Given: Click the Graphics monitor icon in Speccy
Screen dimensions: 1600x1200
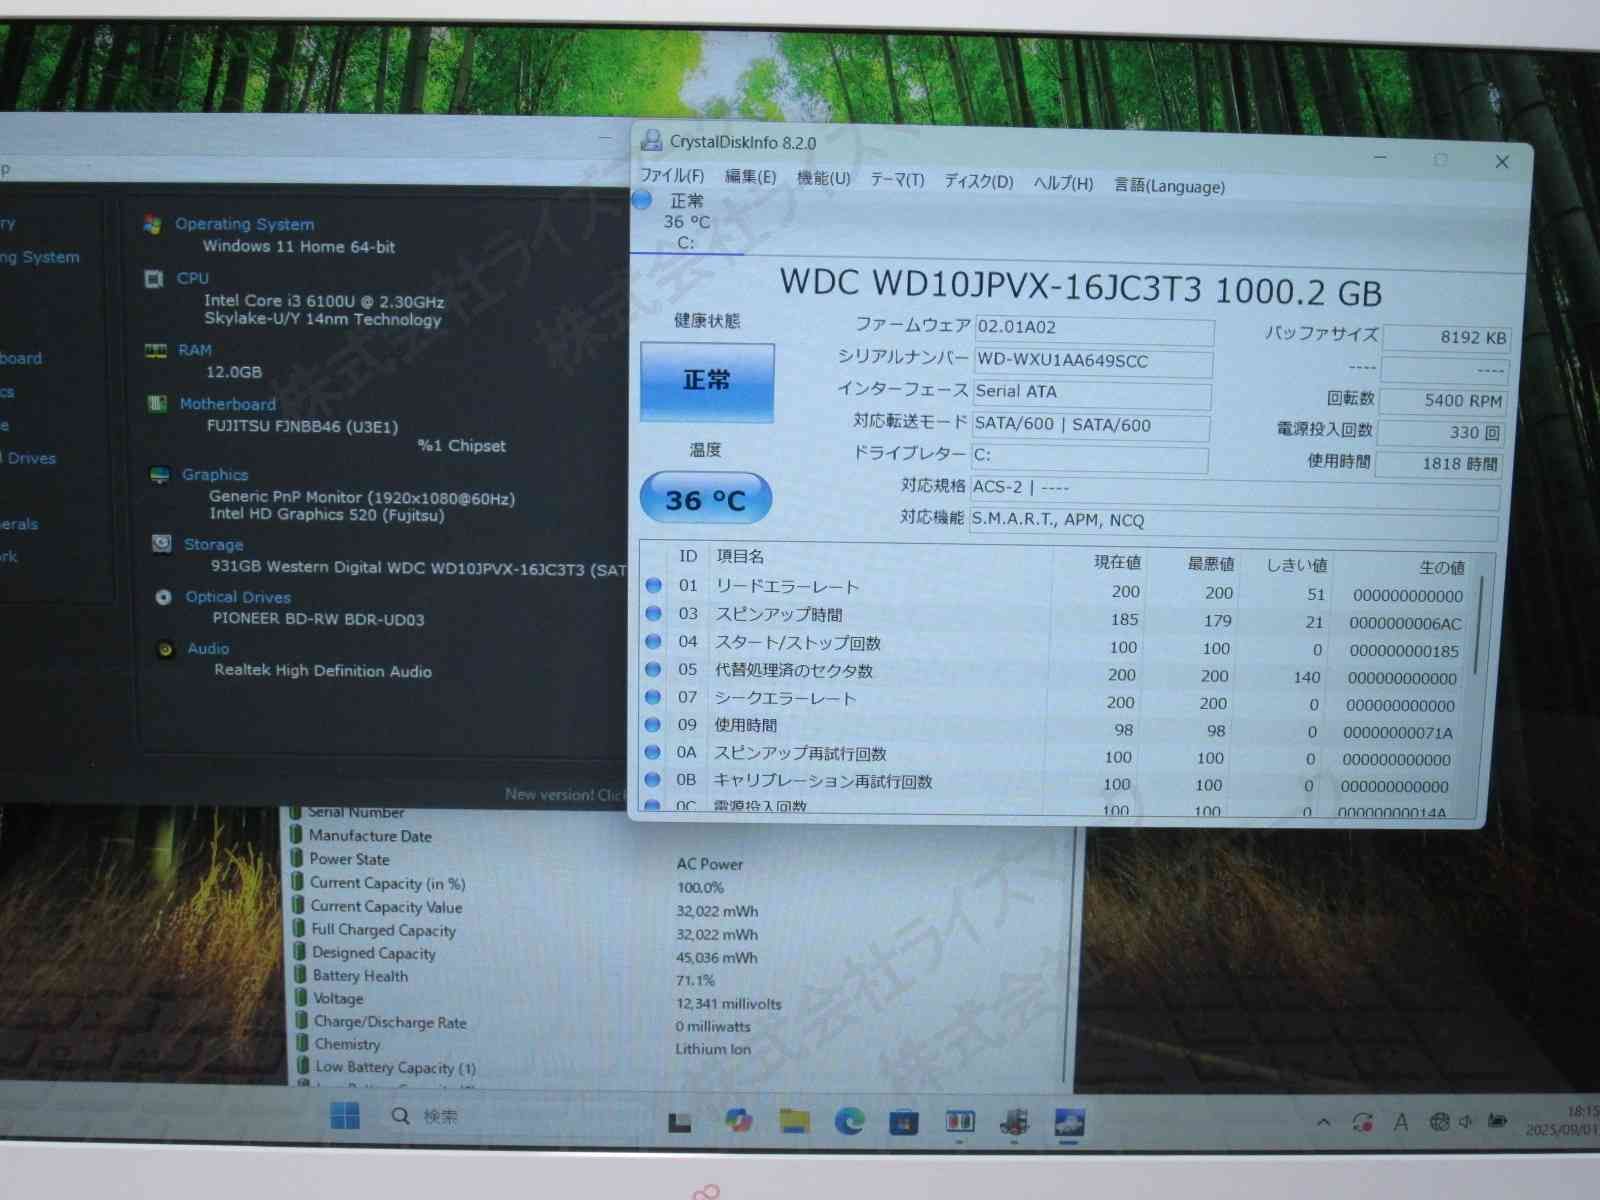Looking at the screenshot, I should point(159,475).
